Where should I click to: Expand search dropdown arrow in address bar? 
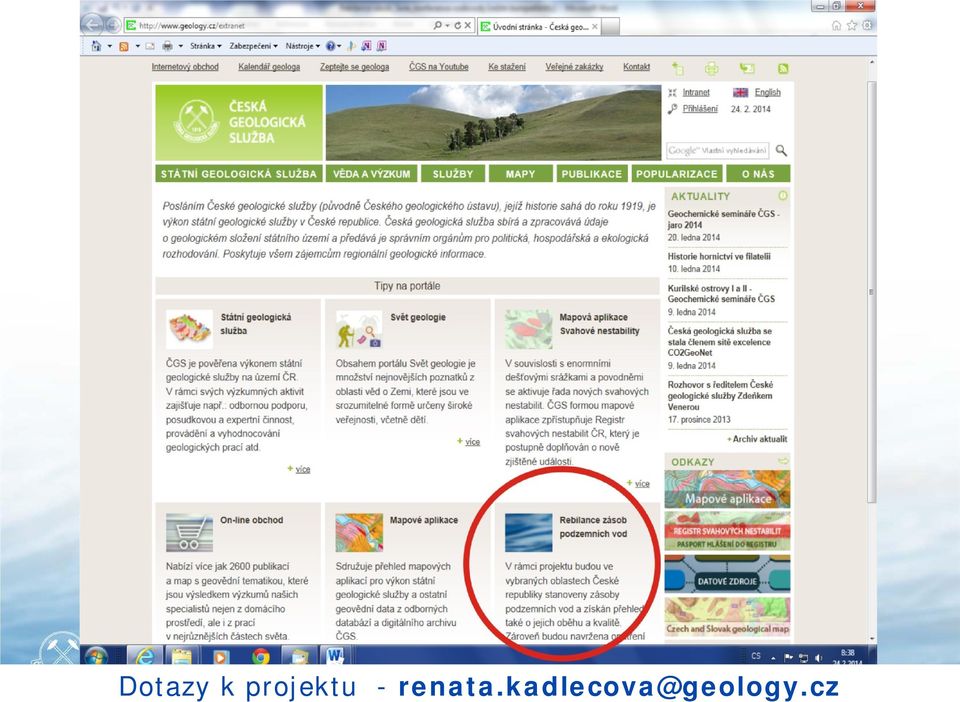[x=448, y=26]
